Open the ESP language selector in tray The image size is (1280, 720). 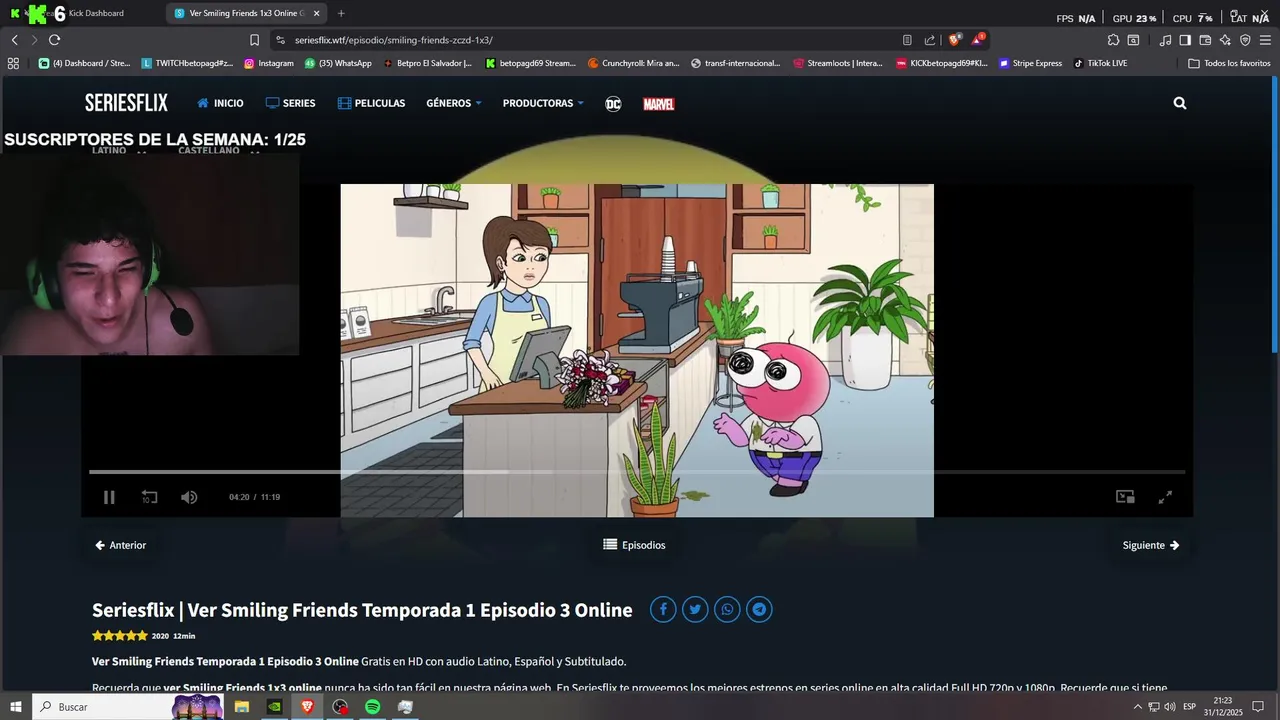[1190, 706]
